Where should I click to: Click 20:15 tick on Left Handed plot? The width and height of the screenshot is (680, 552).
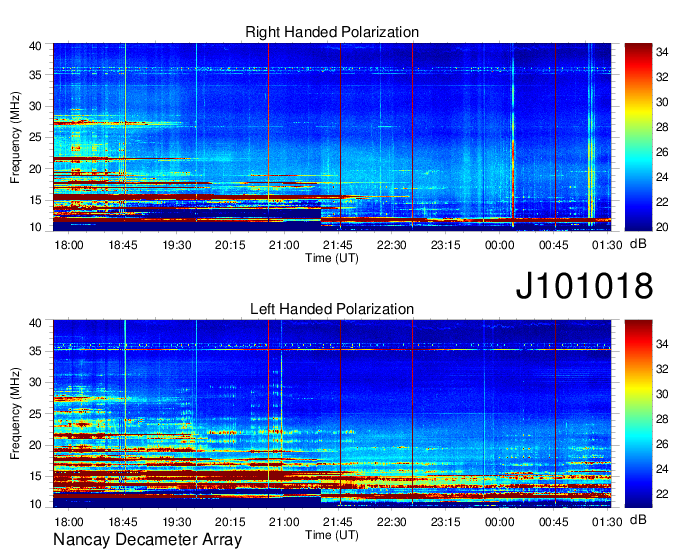[x=230, y=522]
